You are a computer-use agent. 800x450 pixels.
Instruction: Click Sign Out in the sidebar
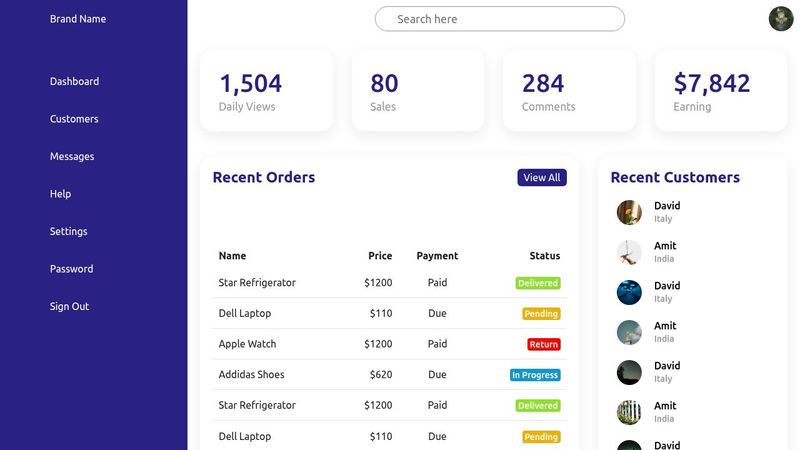point(69,306)
